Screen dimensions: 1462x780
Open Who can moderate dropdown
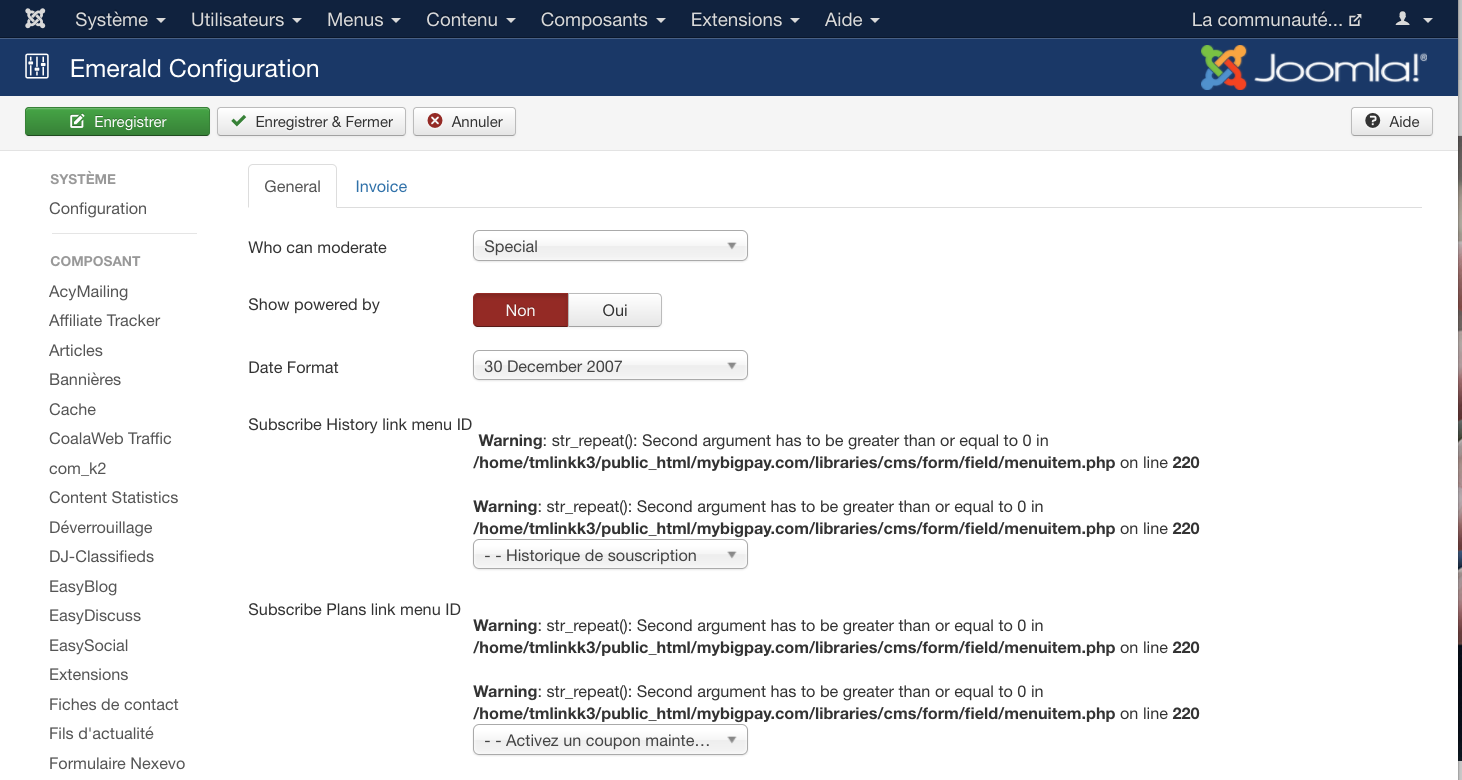[610, 246]
